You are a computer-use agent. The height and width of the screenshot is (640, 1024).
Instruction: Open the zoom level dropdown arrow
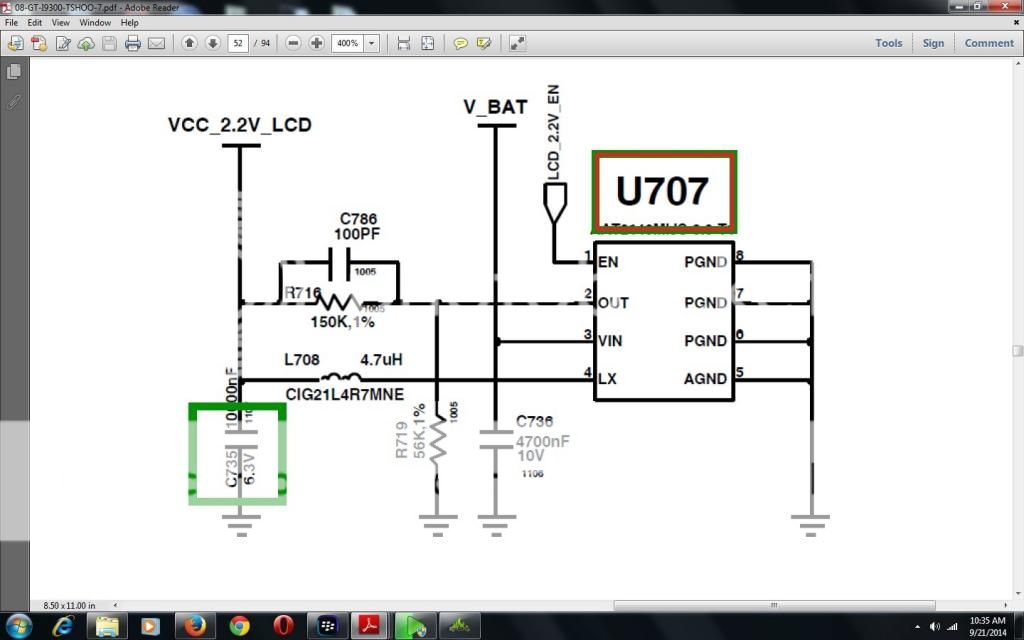click(x=372, y=43)
